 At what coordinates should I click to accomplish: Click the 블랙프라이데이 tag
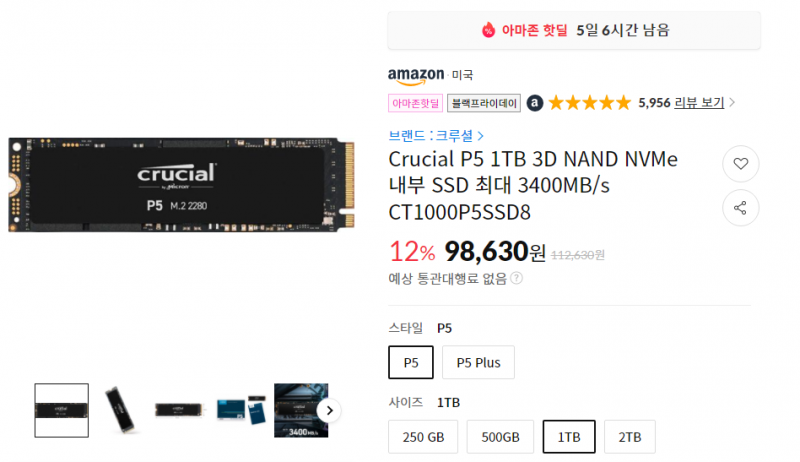tap(484, 103)
